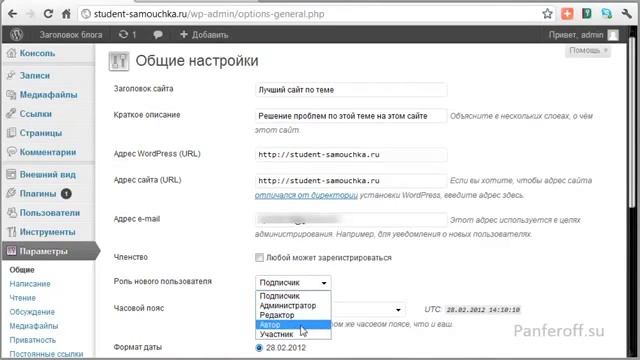Click the Добавить button in admin bar
This screenshot has height=360, width=640.
(x=204, y=35)
